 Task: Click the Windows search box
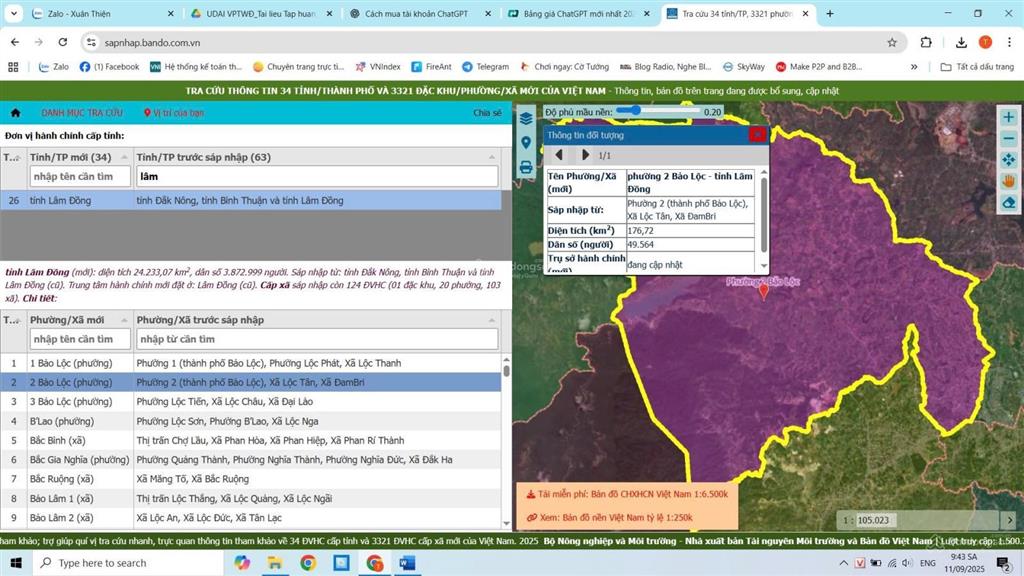[x=128, y=563]
